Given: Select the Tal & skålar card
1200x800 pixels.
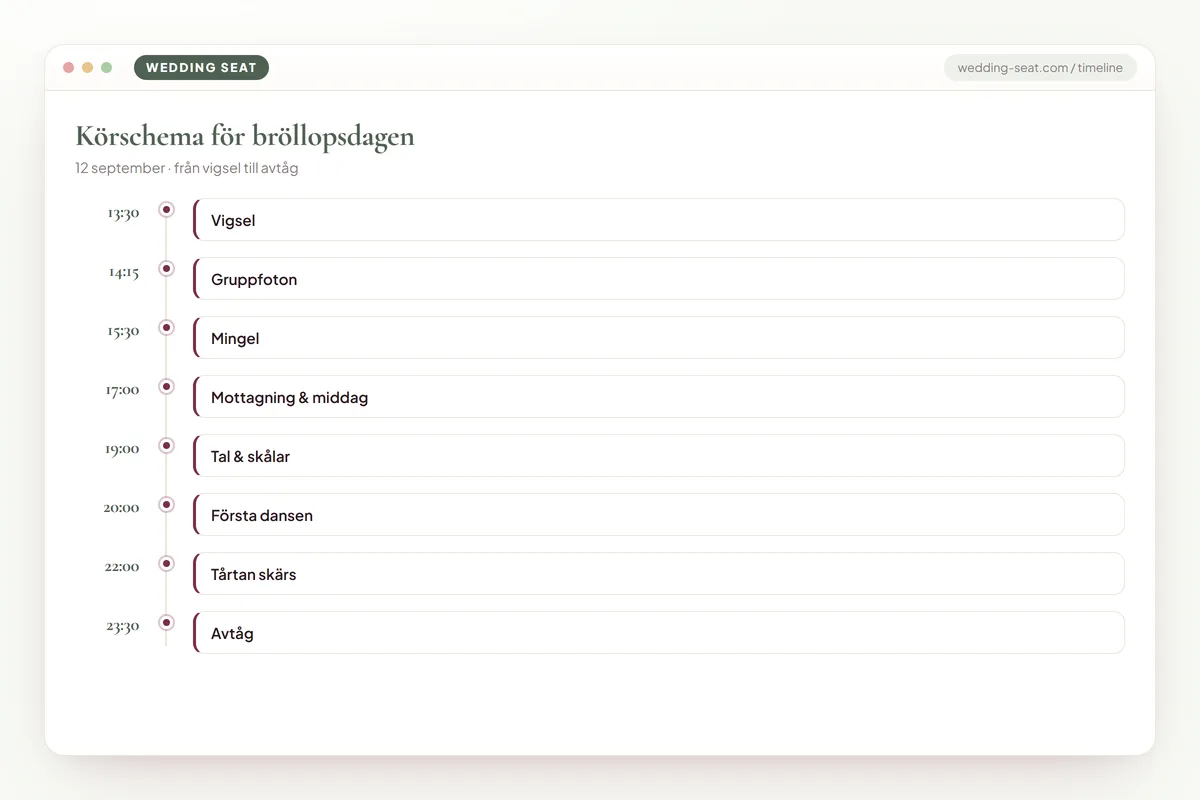Looking at the screenshot, I should [x=658, y=456].
